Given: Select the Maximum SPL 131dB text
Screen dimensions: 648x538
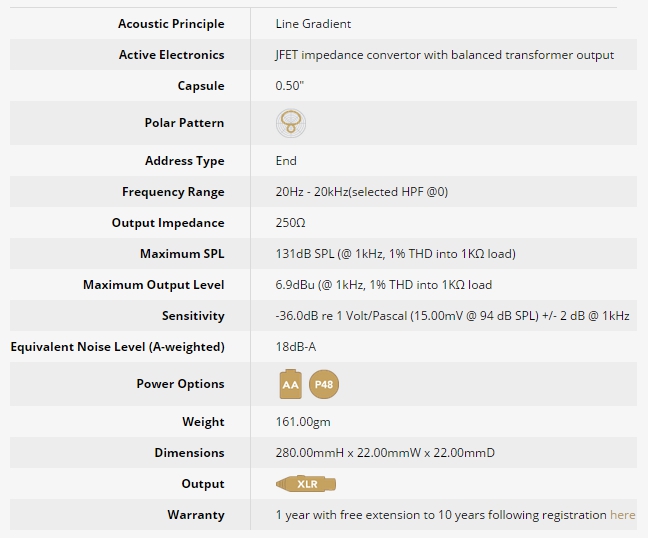Looking at the screenshot, I should [395, 254].
